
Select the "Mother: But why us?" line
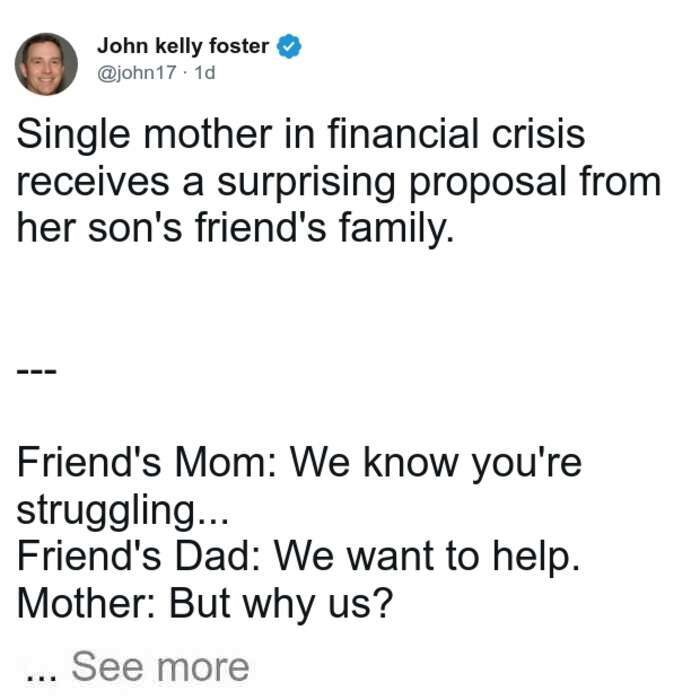pyautogui.click(x=204, y=604)
